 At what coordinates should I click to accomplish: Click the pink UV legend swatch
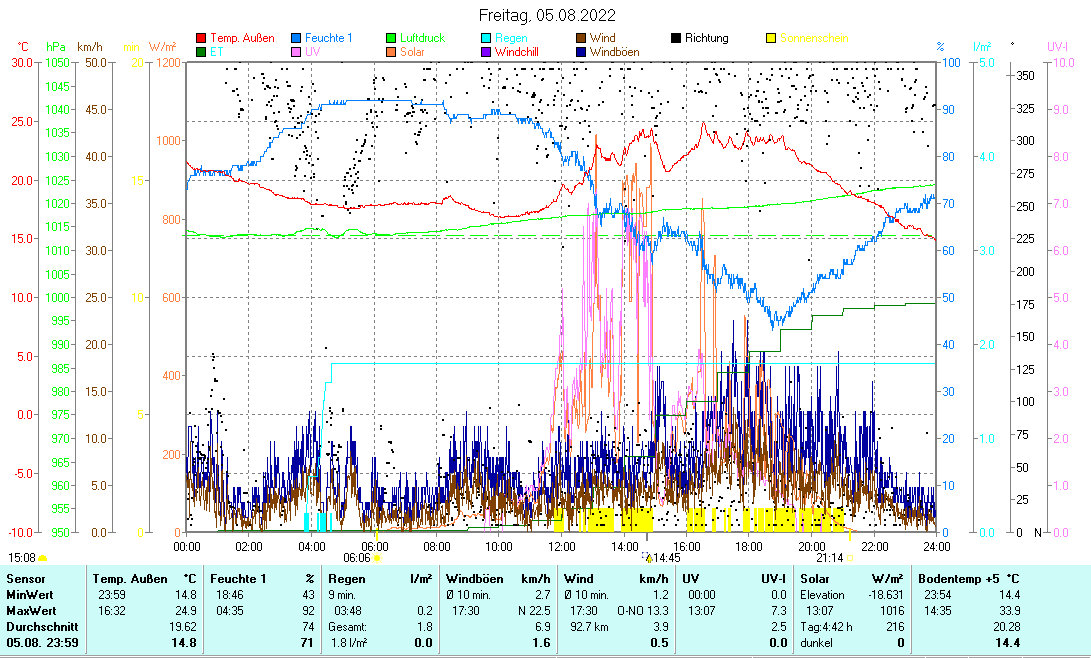[x=296, y=52]
